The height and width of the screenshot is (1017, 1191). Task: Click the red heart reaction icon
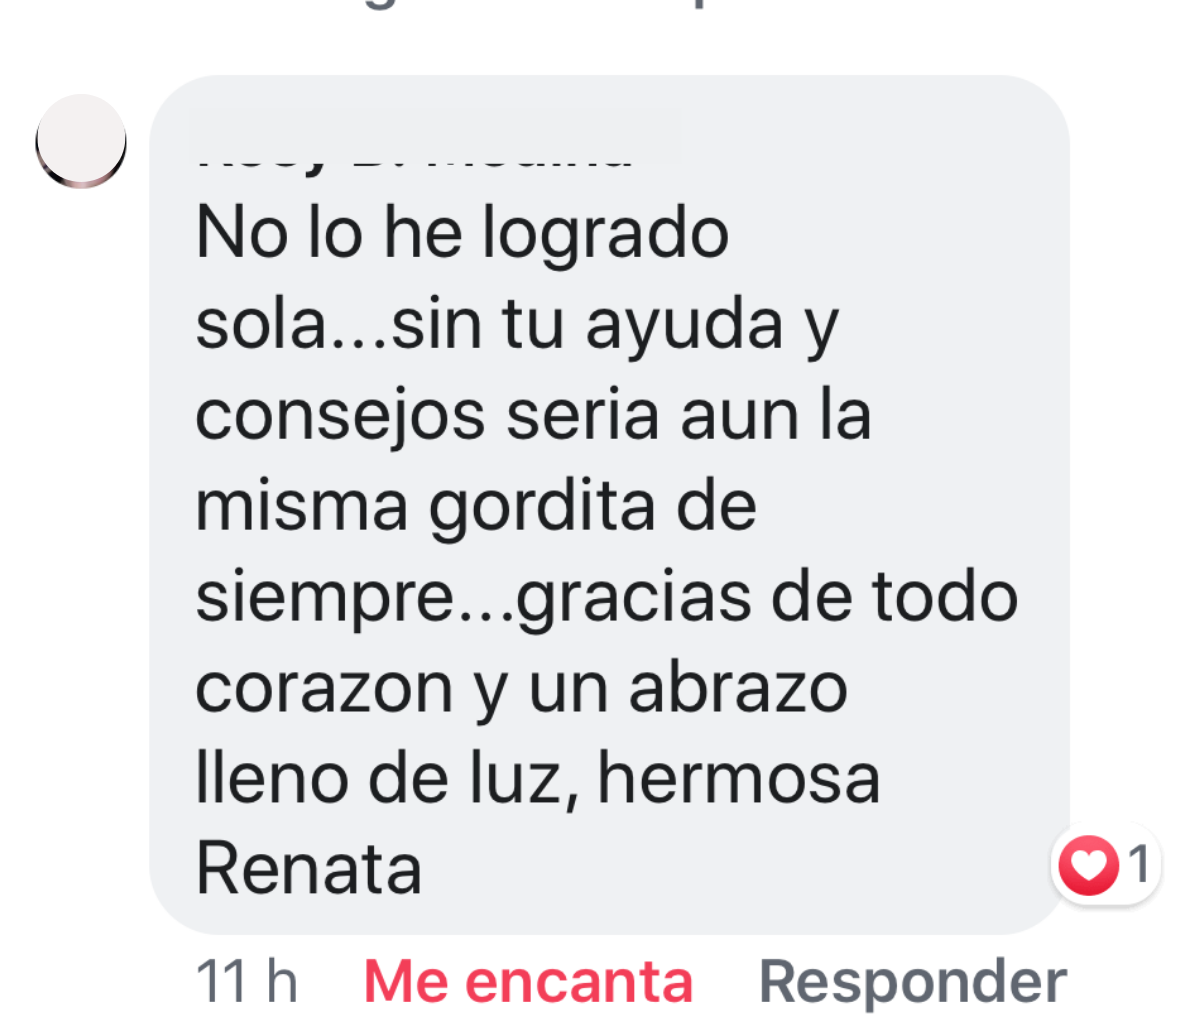(1088, 864)
